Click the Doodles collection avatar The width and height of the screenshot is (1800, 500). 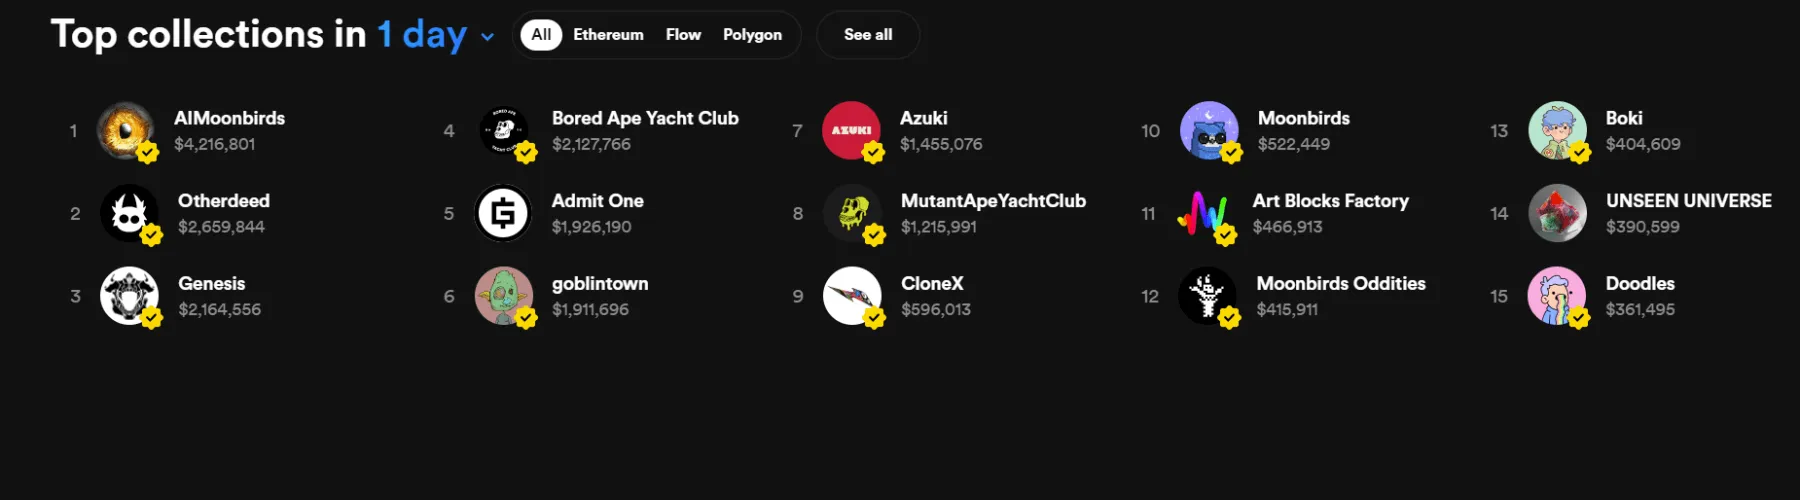pyautogui.click(x=1556, y=296)
